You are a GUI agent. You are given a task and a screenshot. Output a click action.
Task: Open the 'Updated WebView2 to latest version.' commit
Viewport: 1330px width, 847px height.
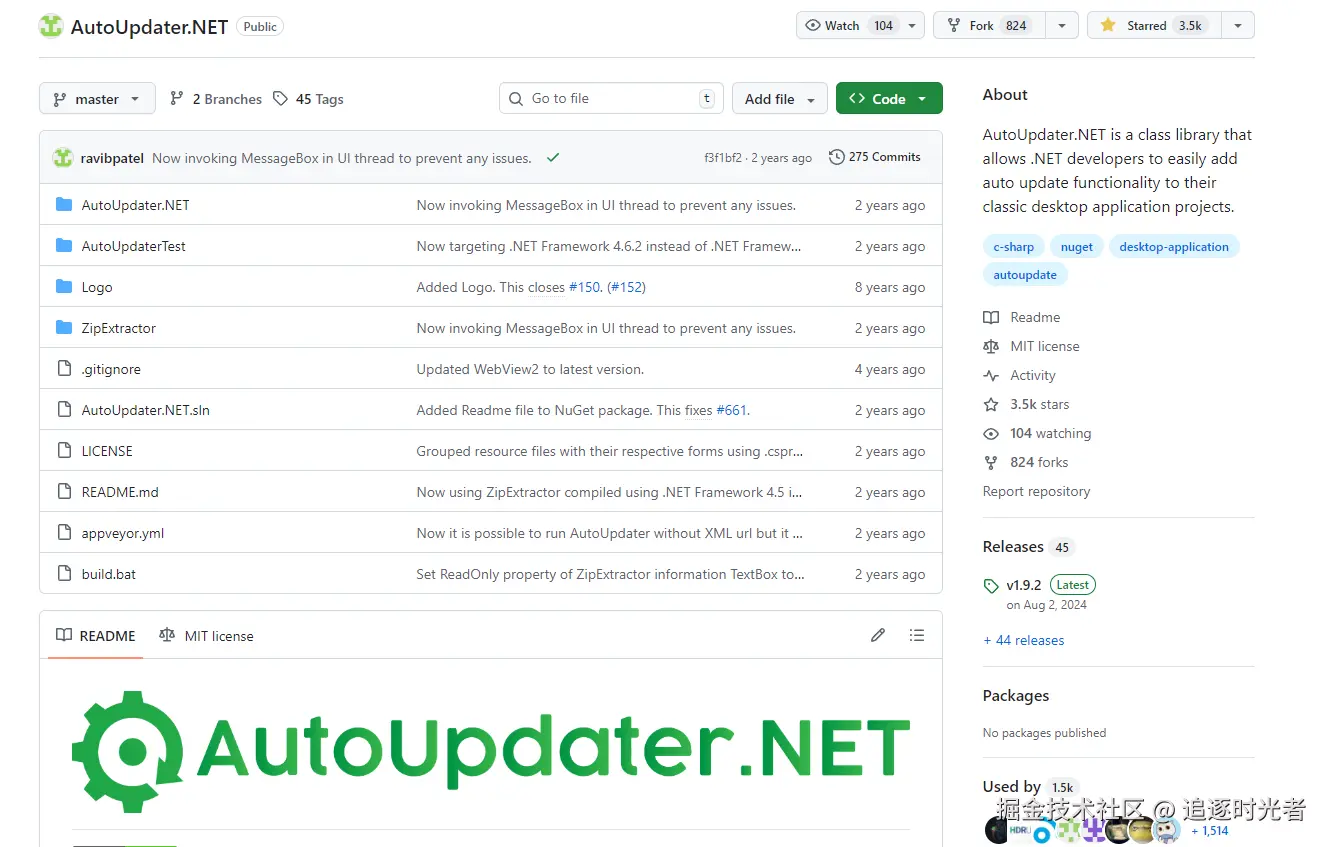pos(530,369)
